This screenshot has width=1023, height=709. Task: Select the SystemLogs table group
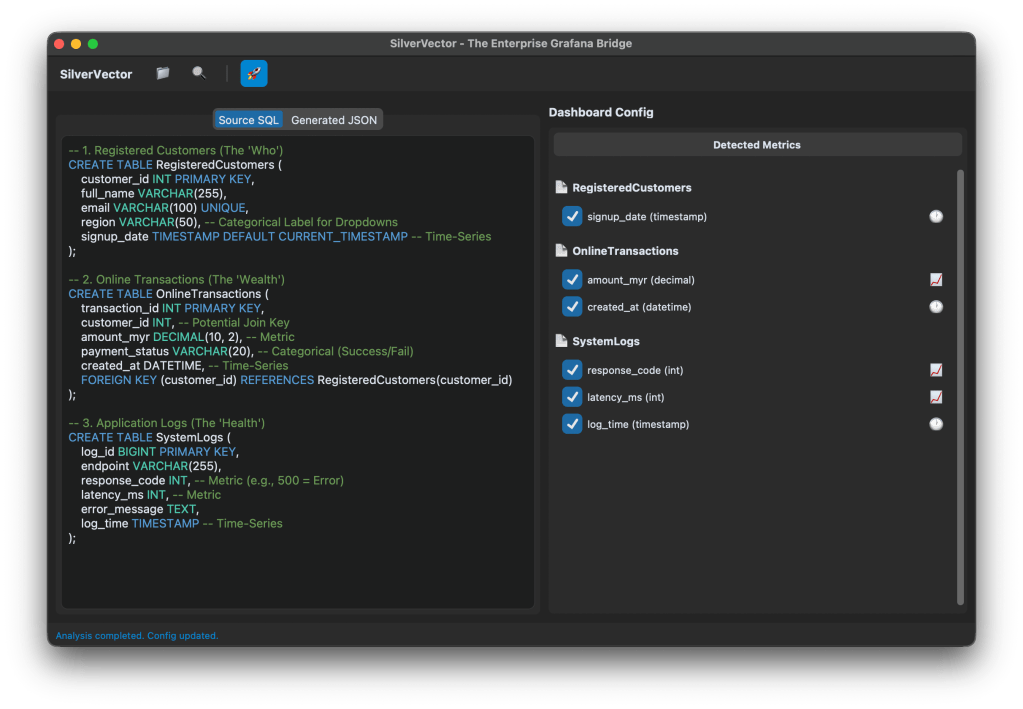point(605,342)
